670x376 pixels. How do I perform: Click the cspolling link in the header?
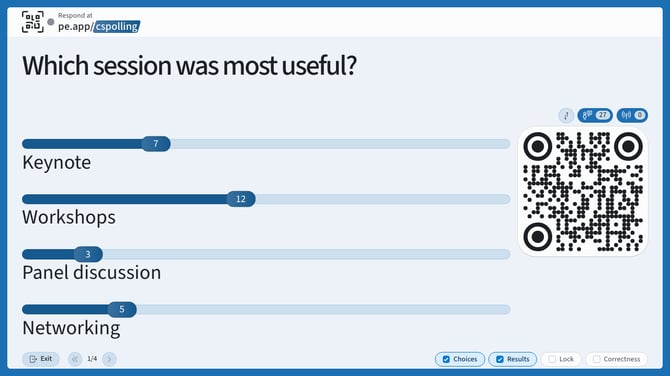click(117, 26)
